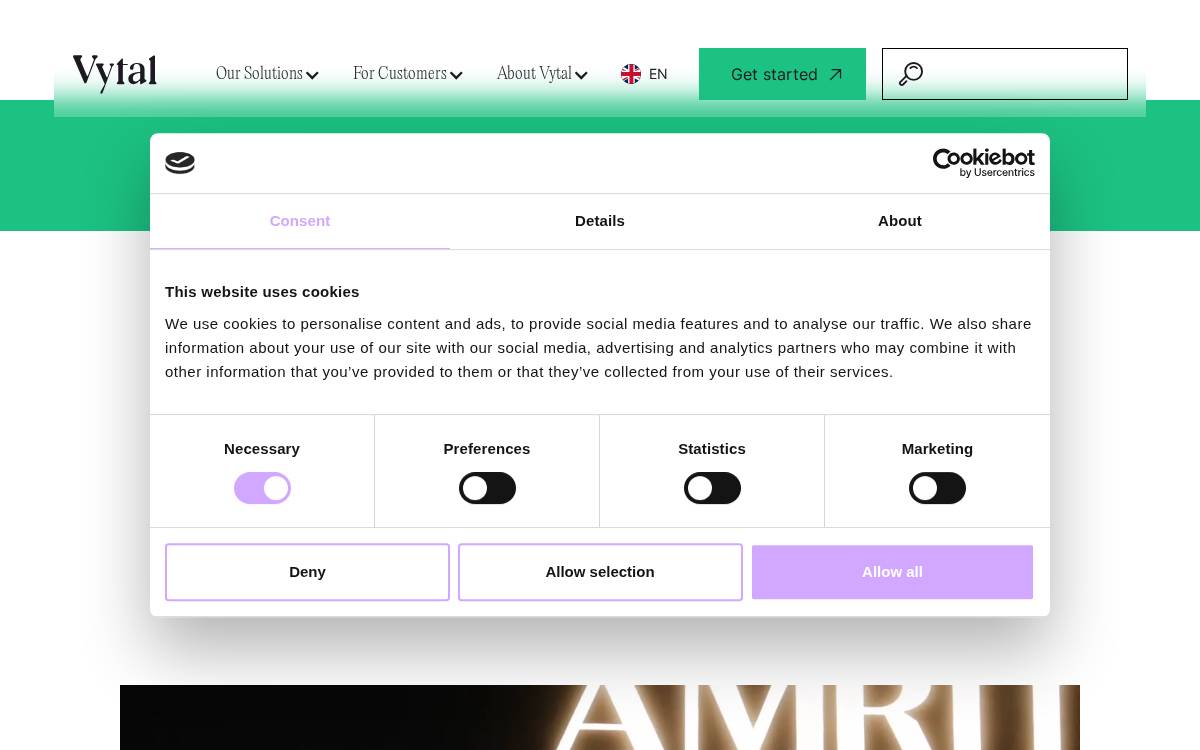
Task: Click the arrow icon in Get started
Action: [x=836, y=74]
